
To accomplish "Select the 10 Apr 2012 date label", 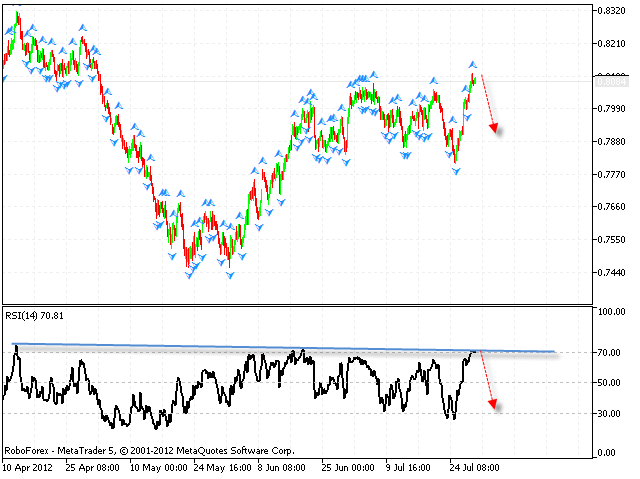I will coord(29,467).
